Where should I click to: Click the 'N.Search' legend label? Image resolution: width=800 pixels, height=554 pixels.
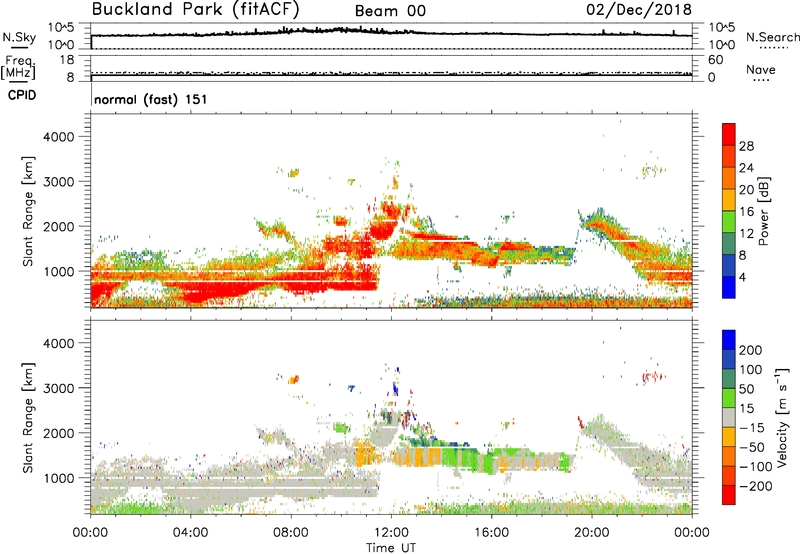(x=772, y=37)
